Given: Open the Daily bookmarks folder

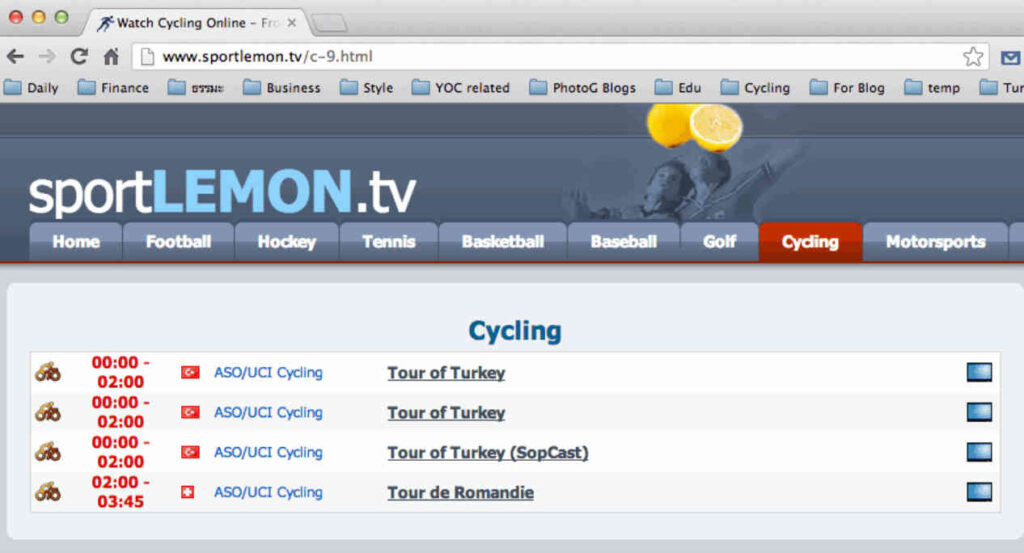Looking at the screenshot, I should (31, 87).
